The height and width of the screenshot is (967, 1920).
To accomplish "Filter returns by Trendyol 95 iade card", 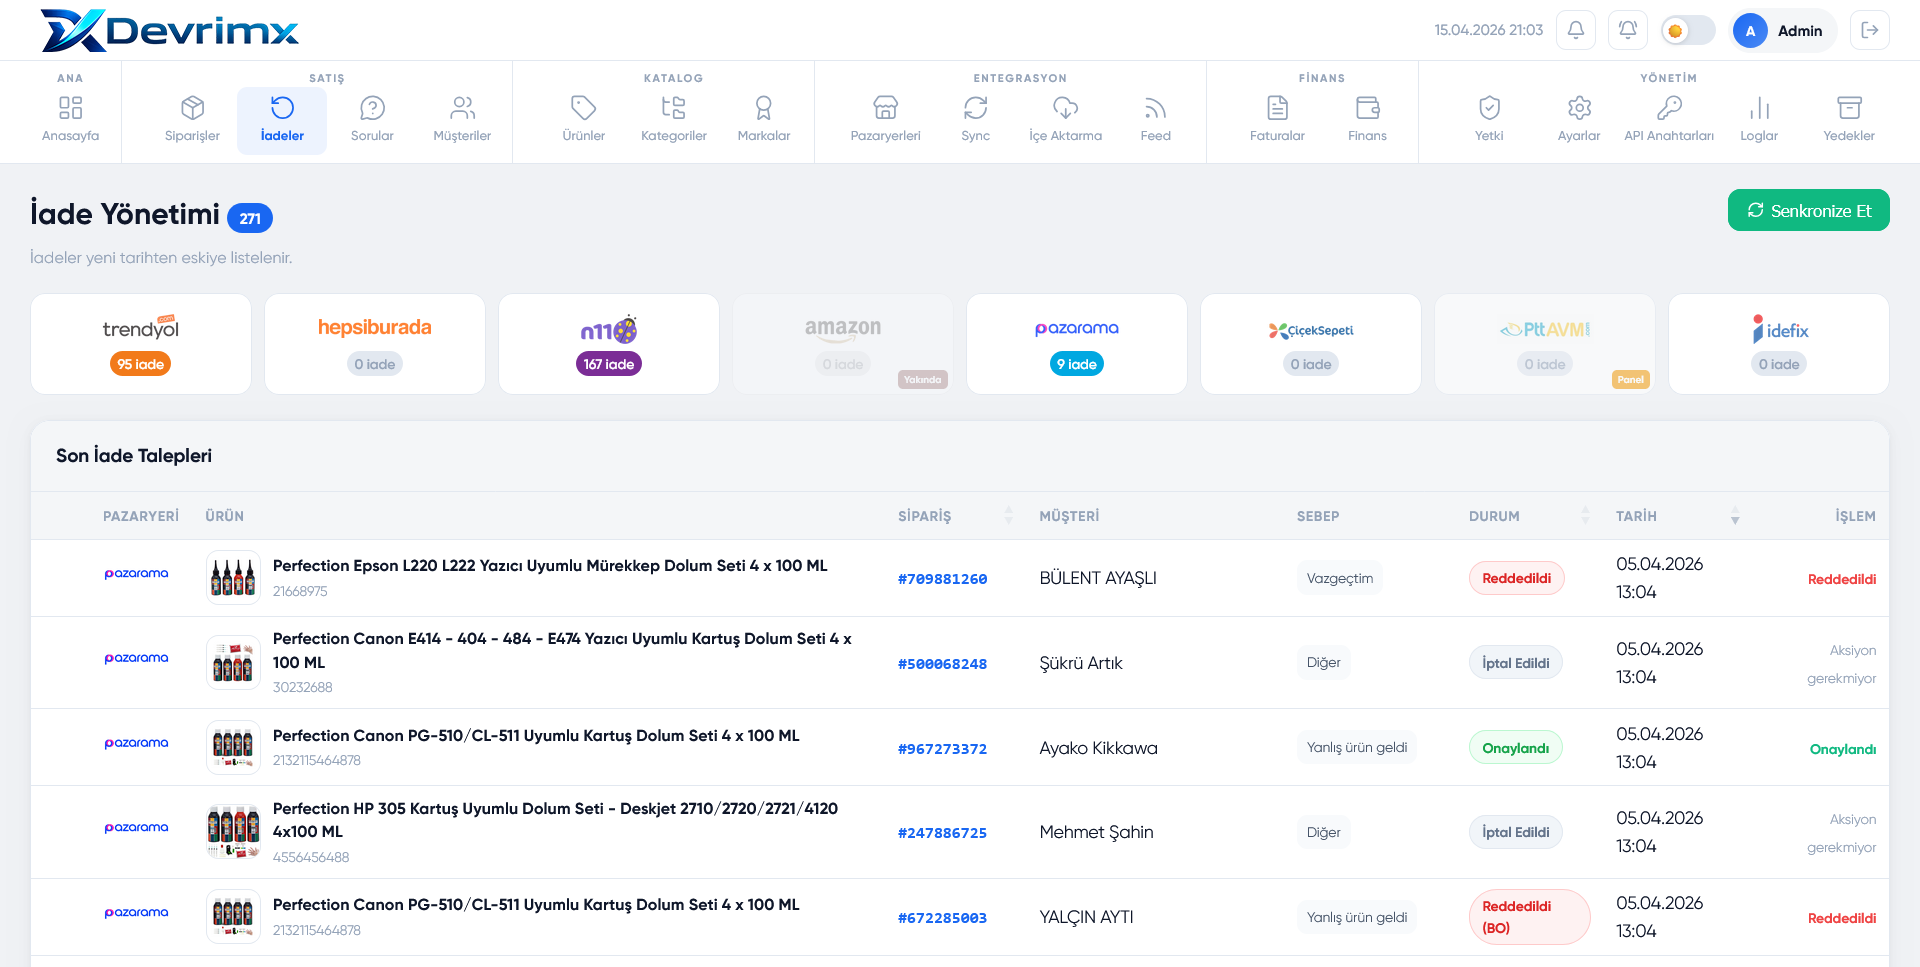I will pos(141,344).
